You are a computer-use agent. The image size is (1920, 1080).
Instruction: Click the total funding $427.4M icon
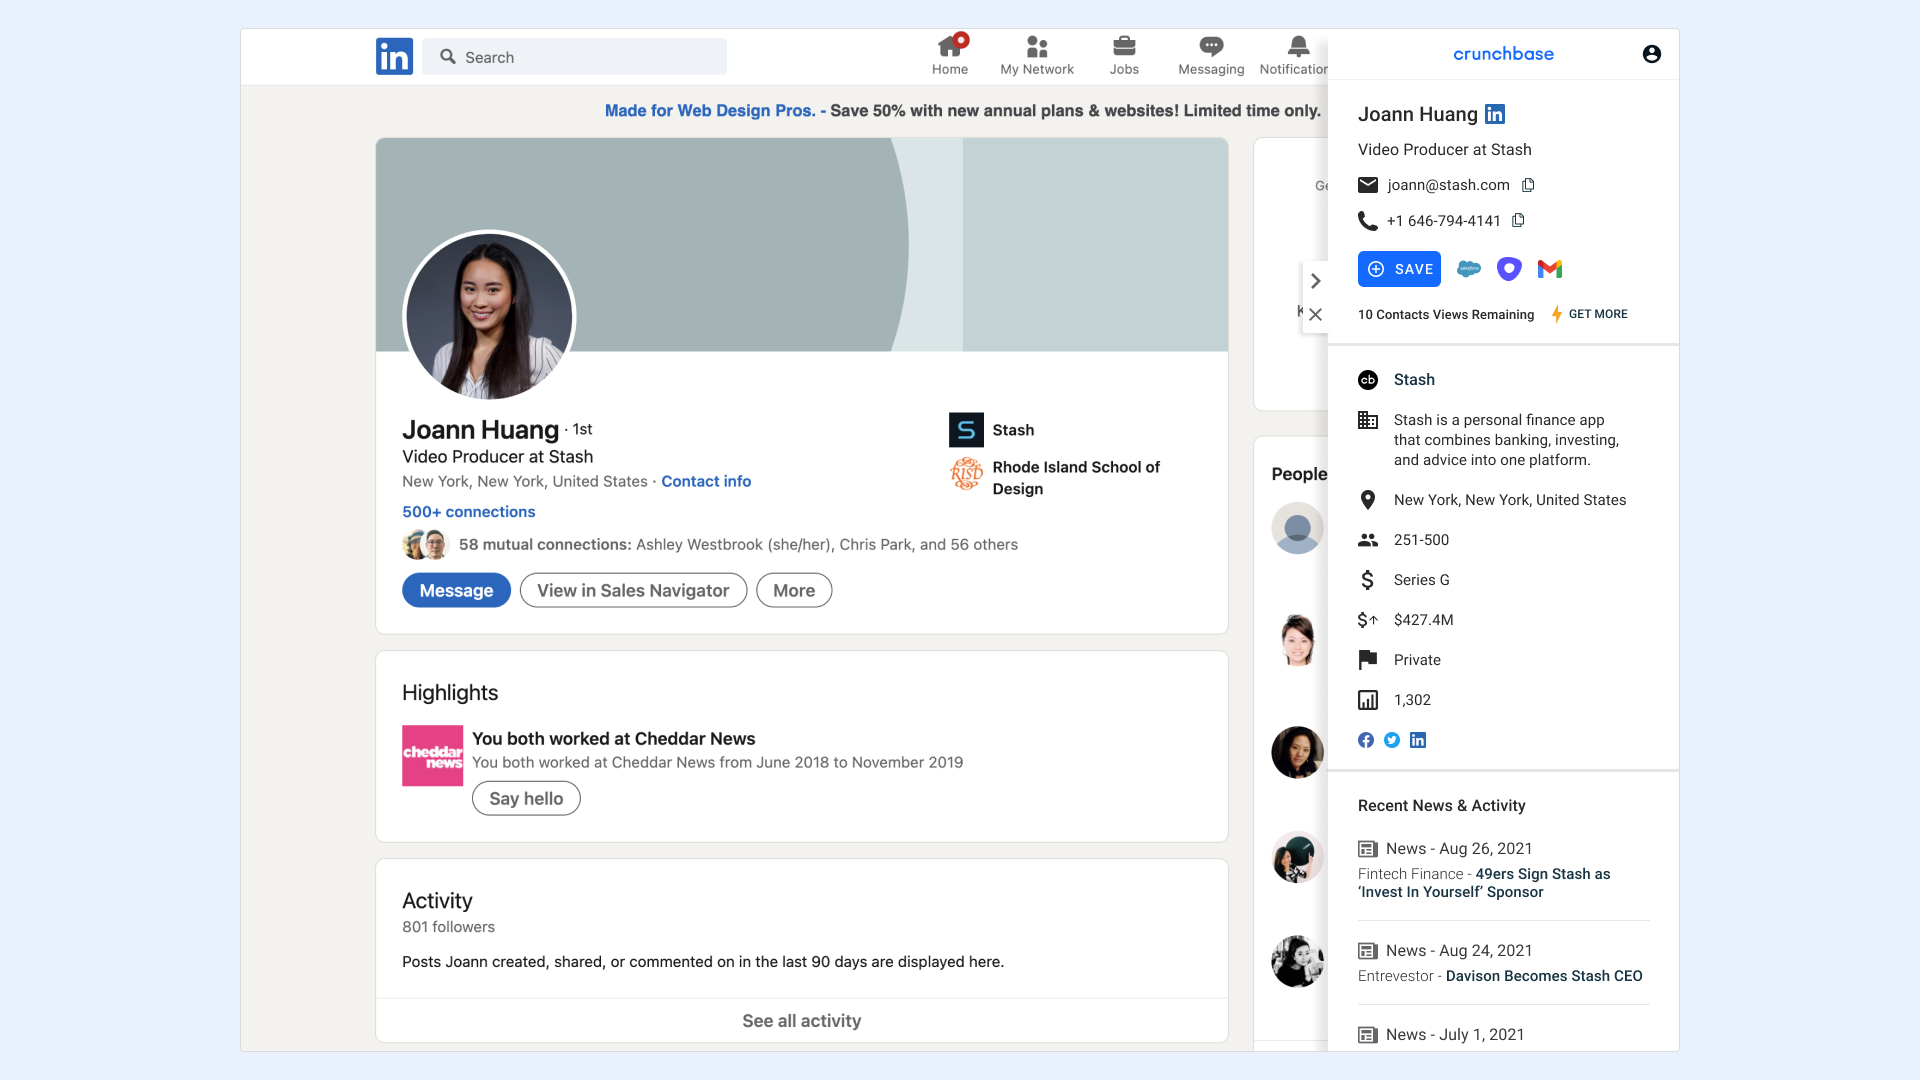[x=1368, y=620]
